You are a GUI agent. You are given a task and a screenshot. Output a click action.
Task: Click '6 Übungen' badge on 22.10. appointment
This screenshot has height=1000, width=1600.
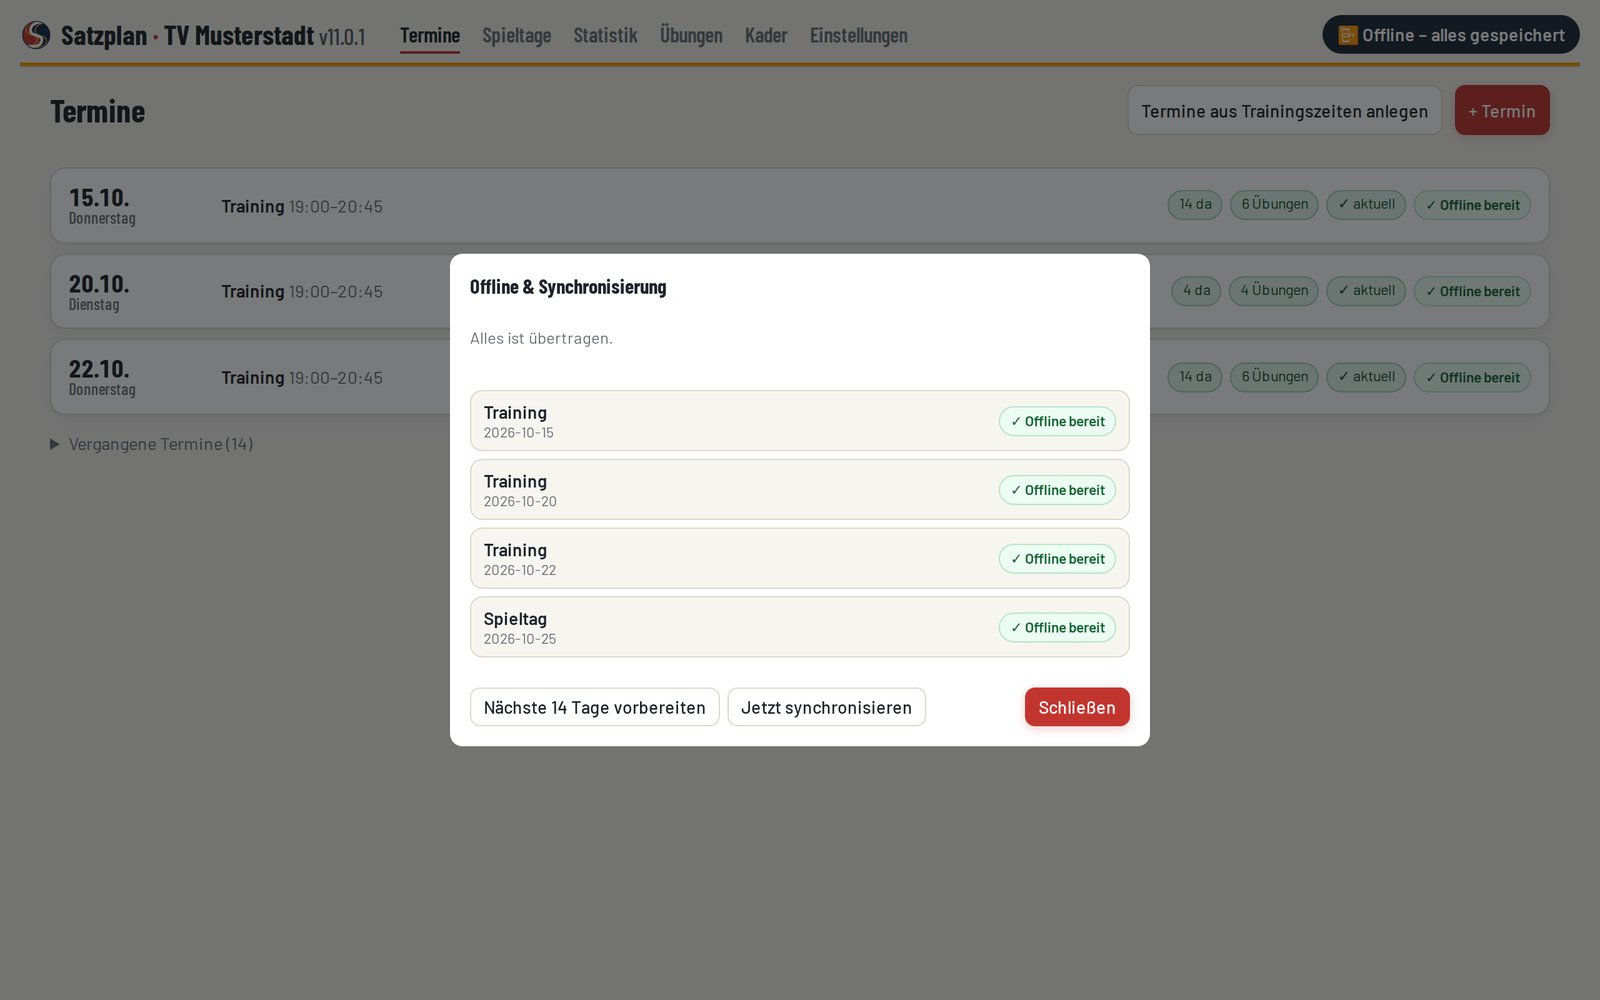(1274, 376)
